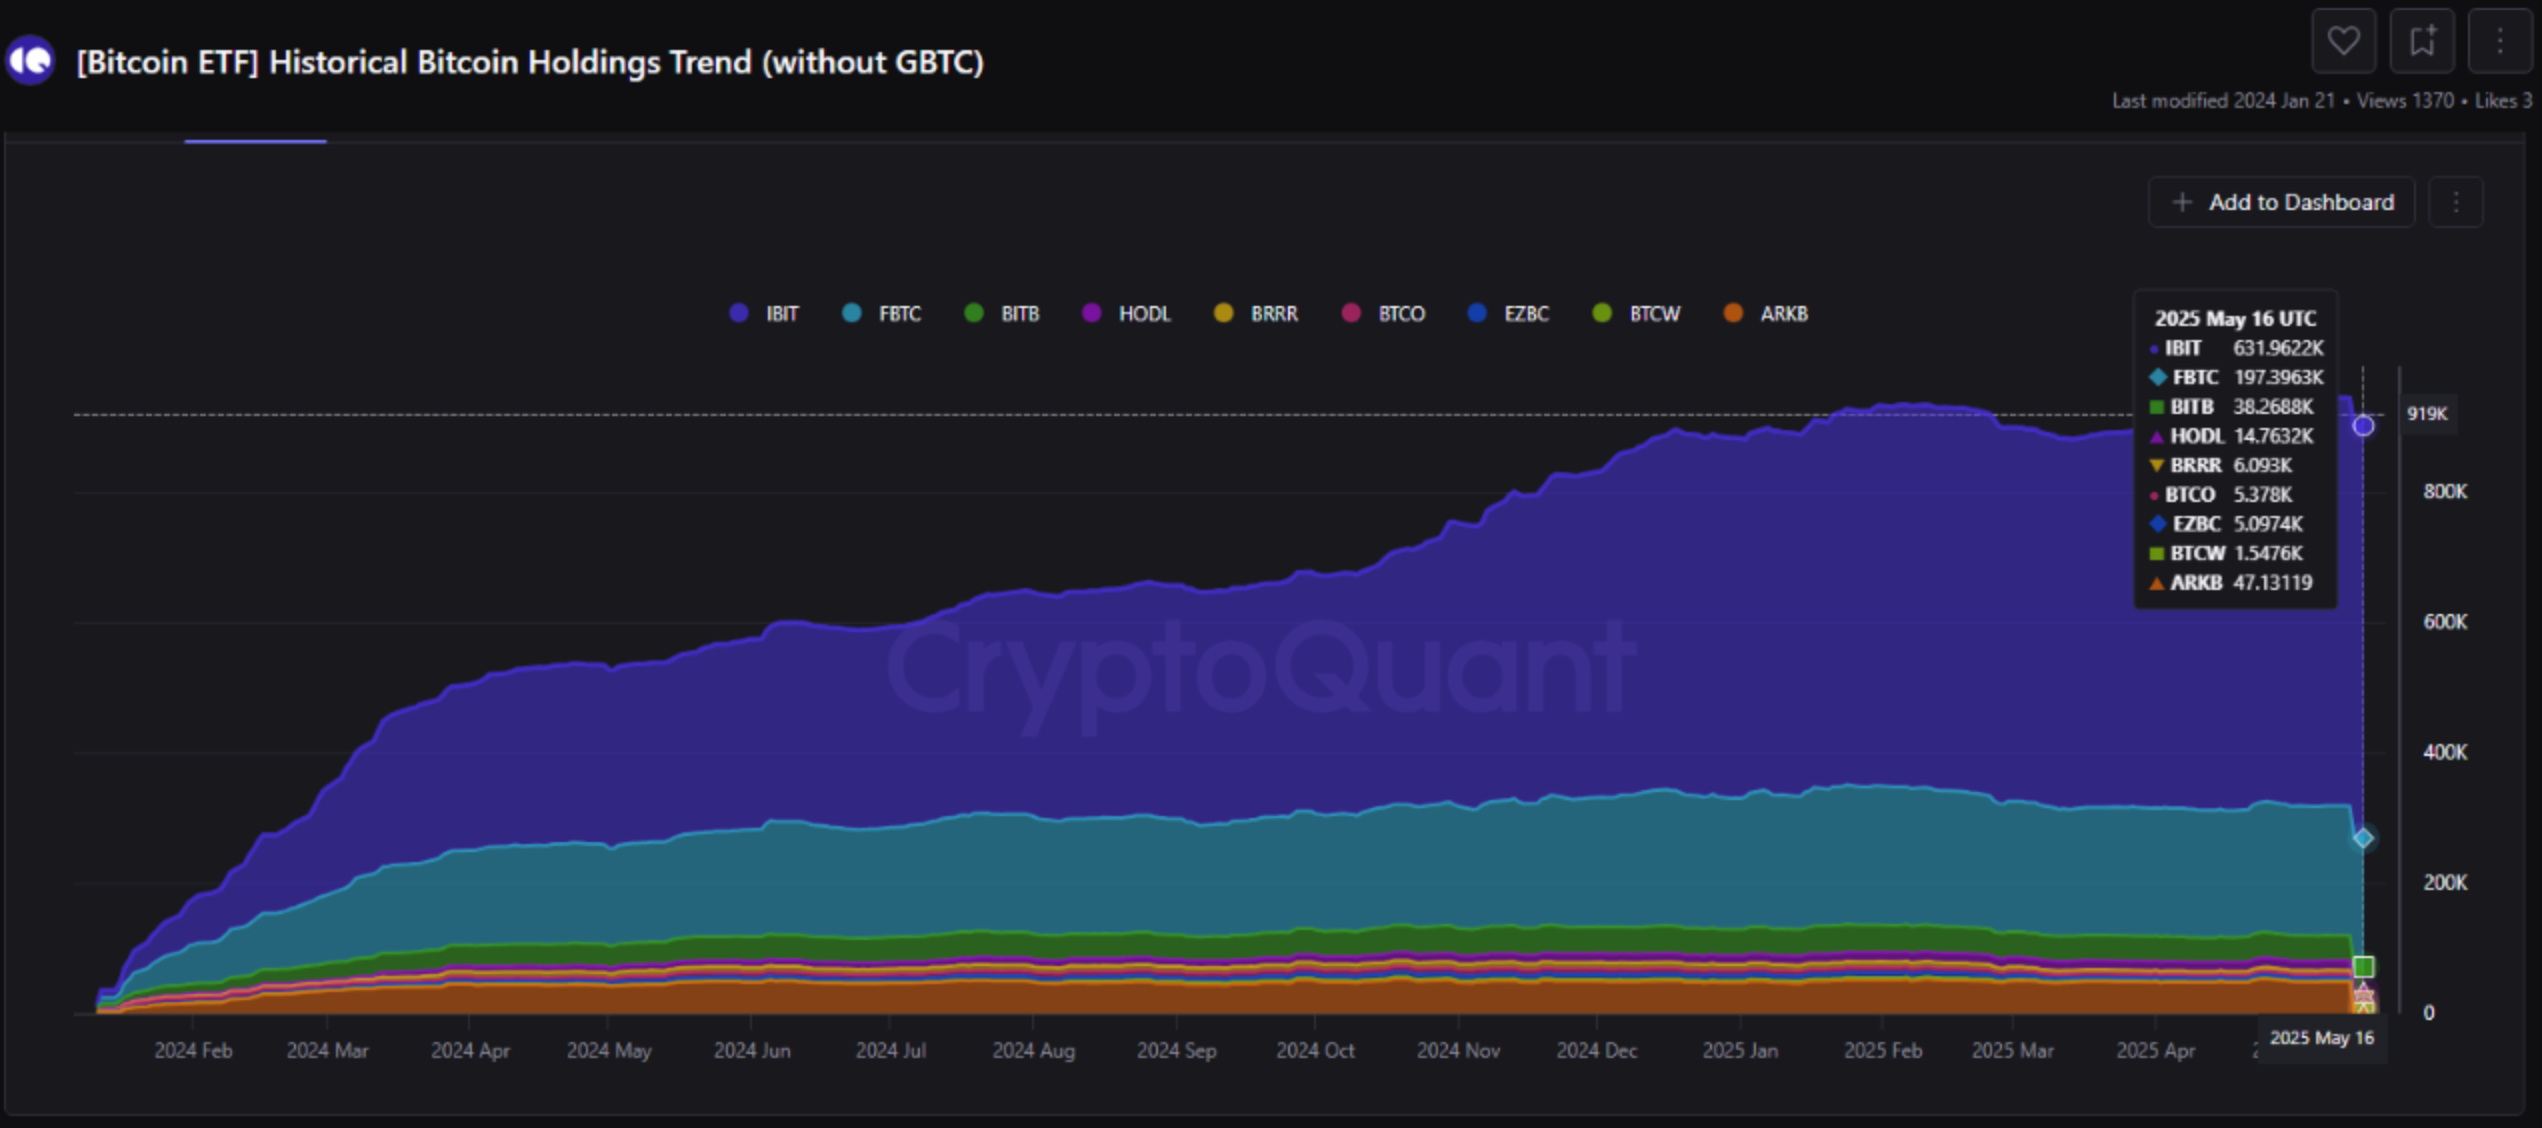
Task: Click the Last modified 2024 Jan 21 text
Action: pyautogui.click(x=2223, y=101)
